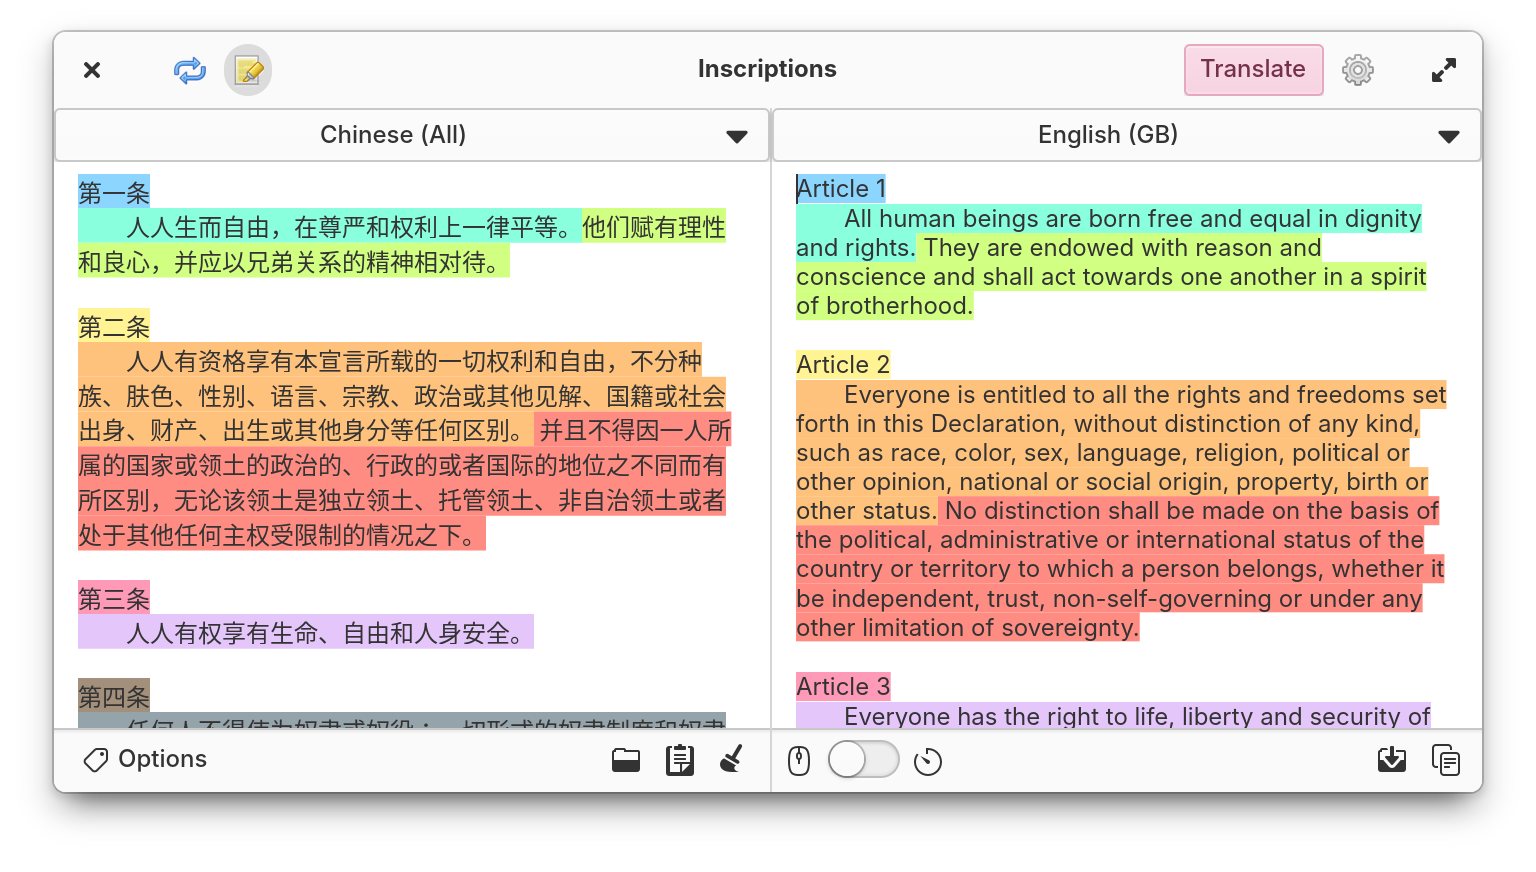Copy translation using the copy icon
Viewport: 1536px width, 872px height.
point(1447,760)
